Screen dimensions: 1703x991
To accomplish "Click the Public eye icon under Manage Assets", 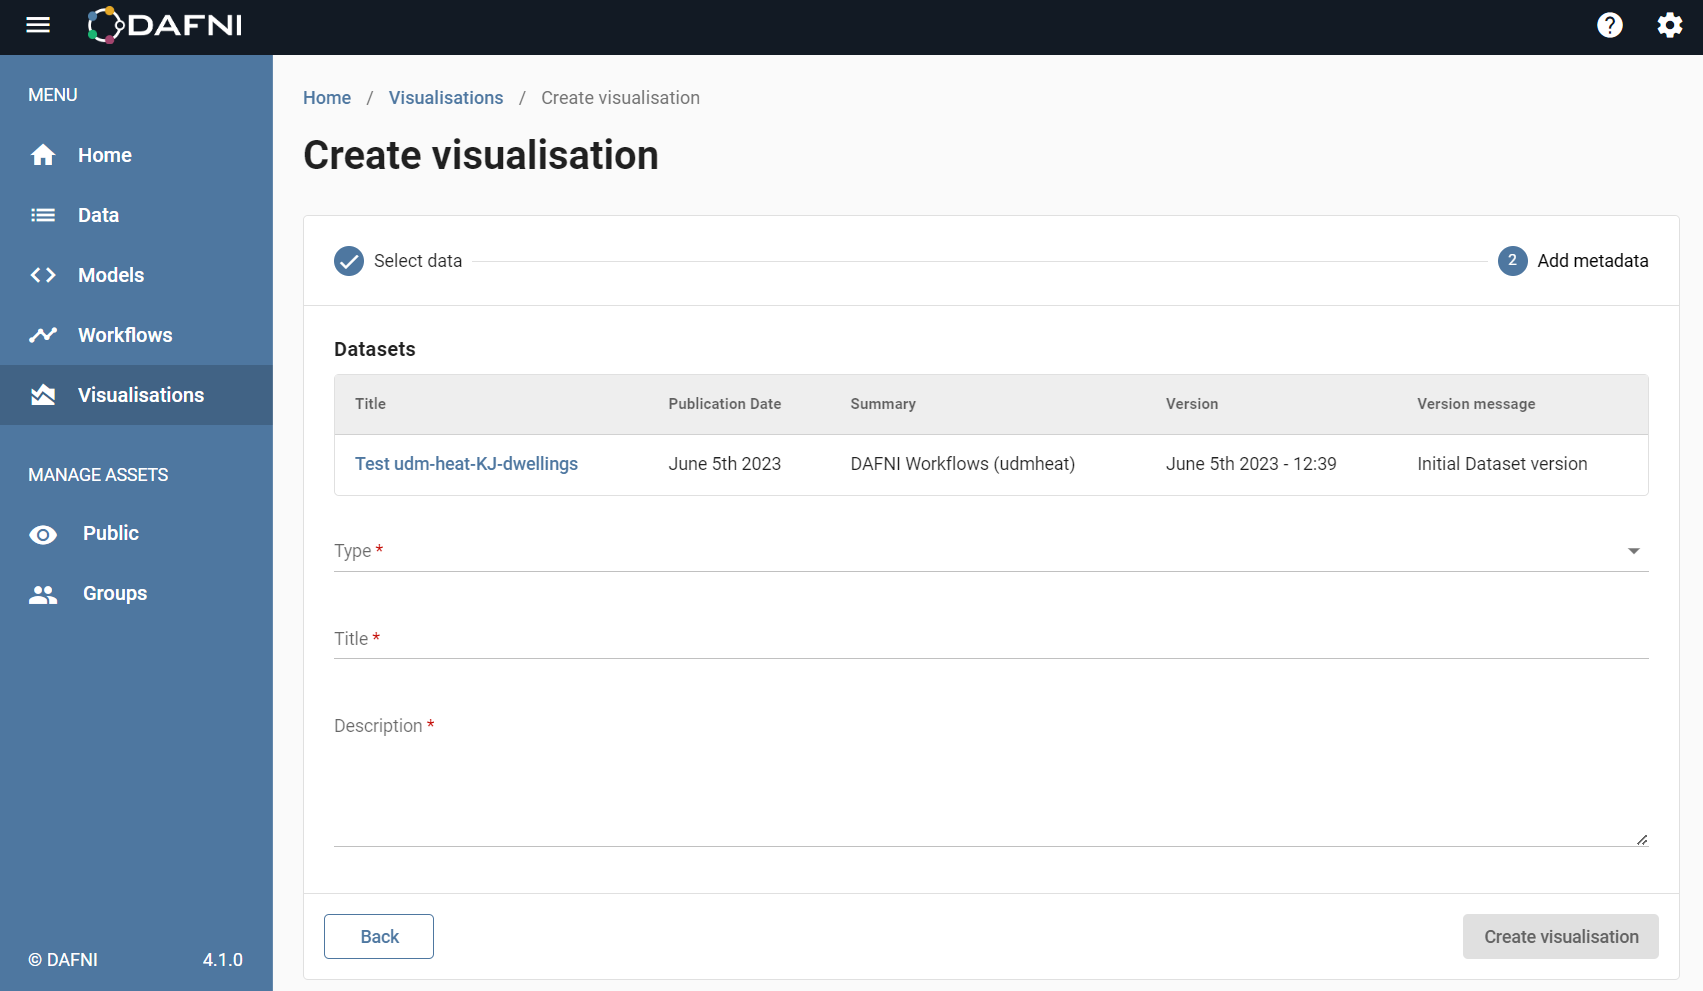I will (43, 533).
